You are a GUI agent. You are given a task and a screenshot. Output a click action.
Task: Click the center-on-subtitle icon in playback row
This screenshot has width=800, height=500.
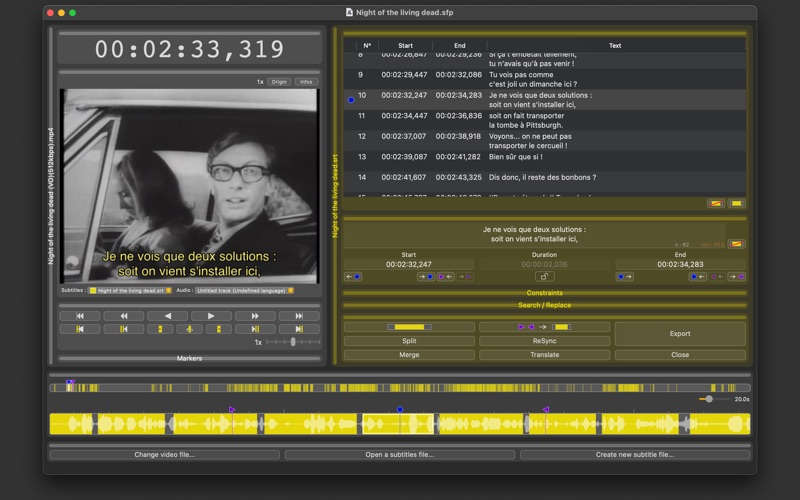point(189,329)
